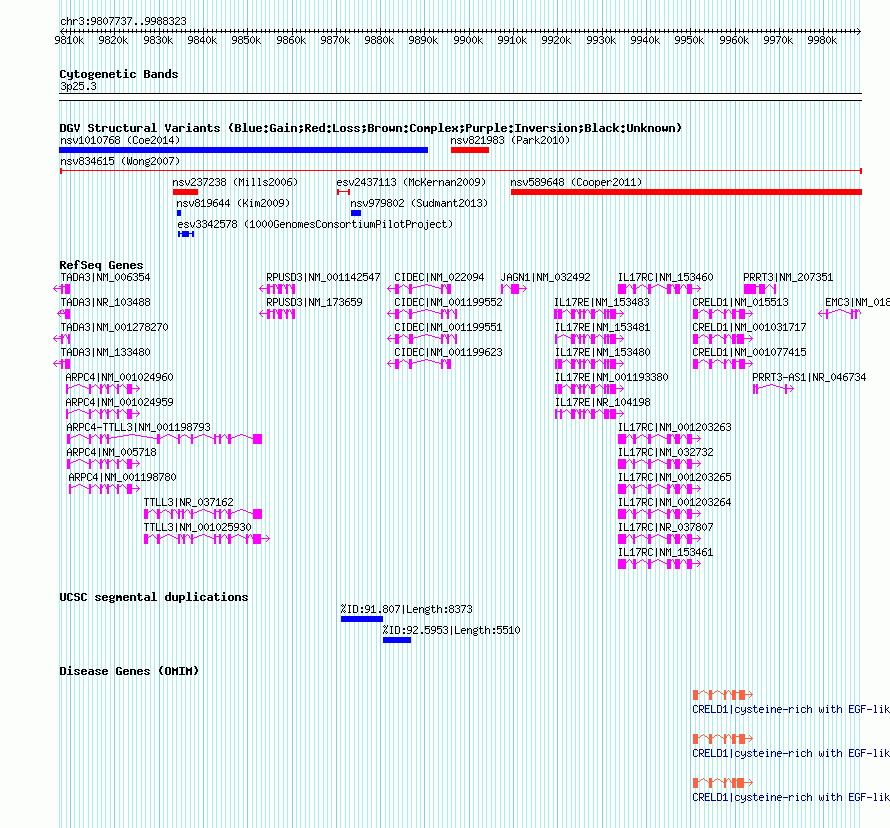Click gene label PRRT3-AS1|NR_046734
The height and width of the screenshot is (828, 890).
coord(809,377)
